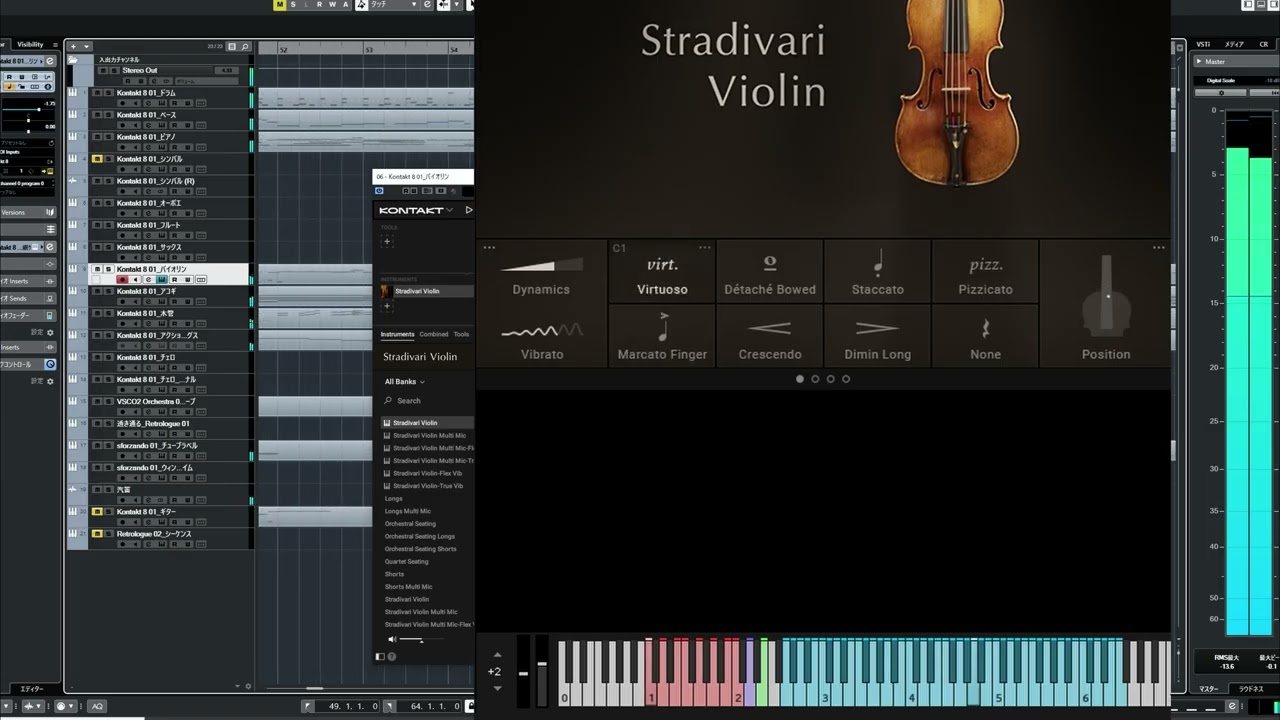Expand the Master section in right panel
Viewport: 1280px width, 720px height.
click(1200, 61)
